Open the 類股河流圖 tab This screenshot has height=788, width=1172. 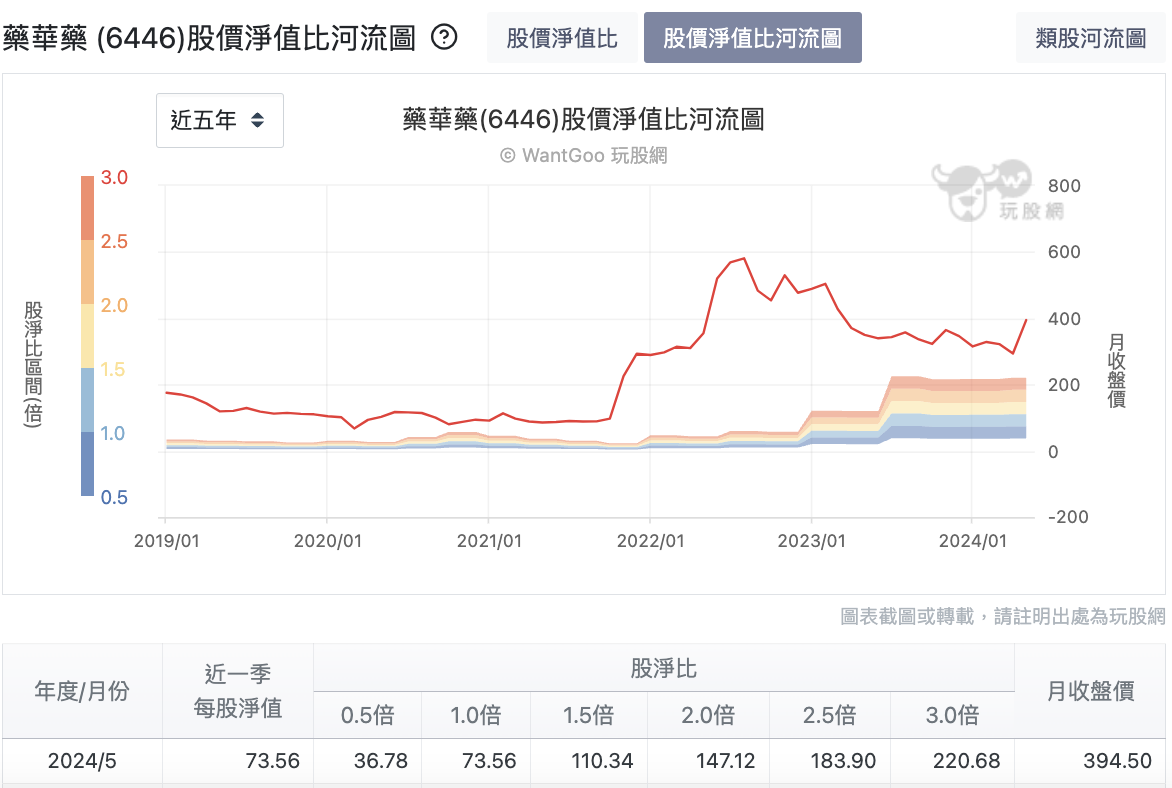point(1091,37)
